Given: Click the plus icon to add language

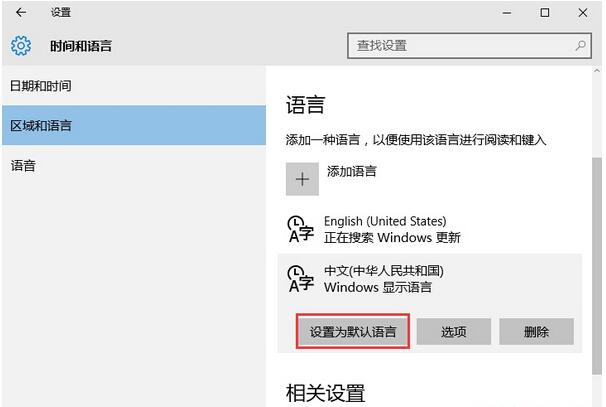Looking at the screenshot, I should [x=302, y=178].
